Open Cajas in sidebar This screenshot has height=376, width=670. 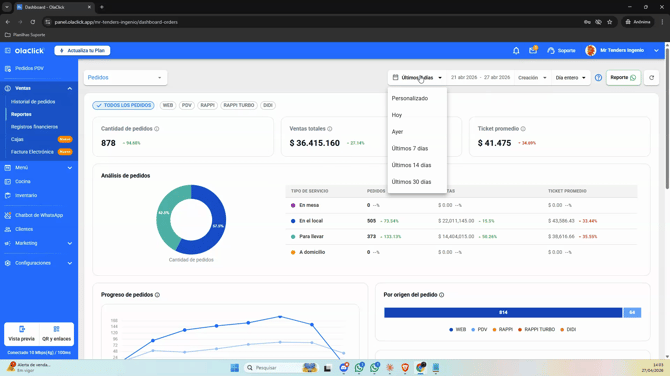(x=17, y=139)
